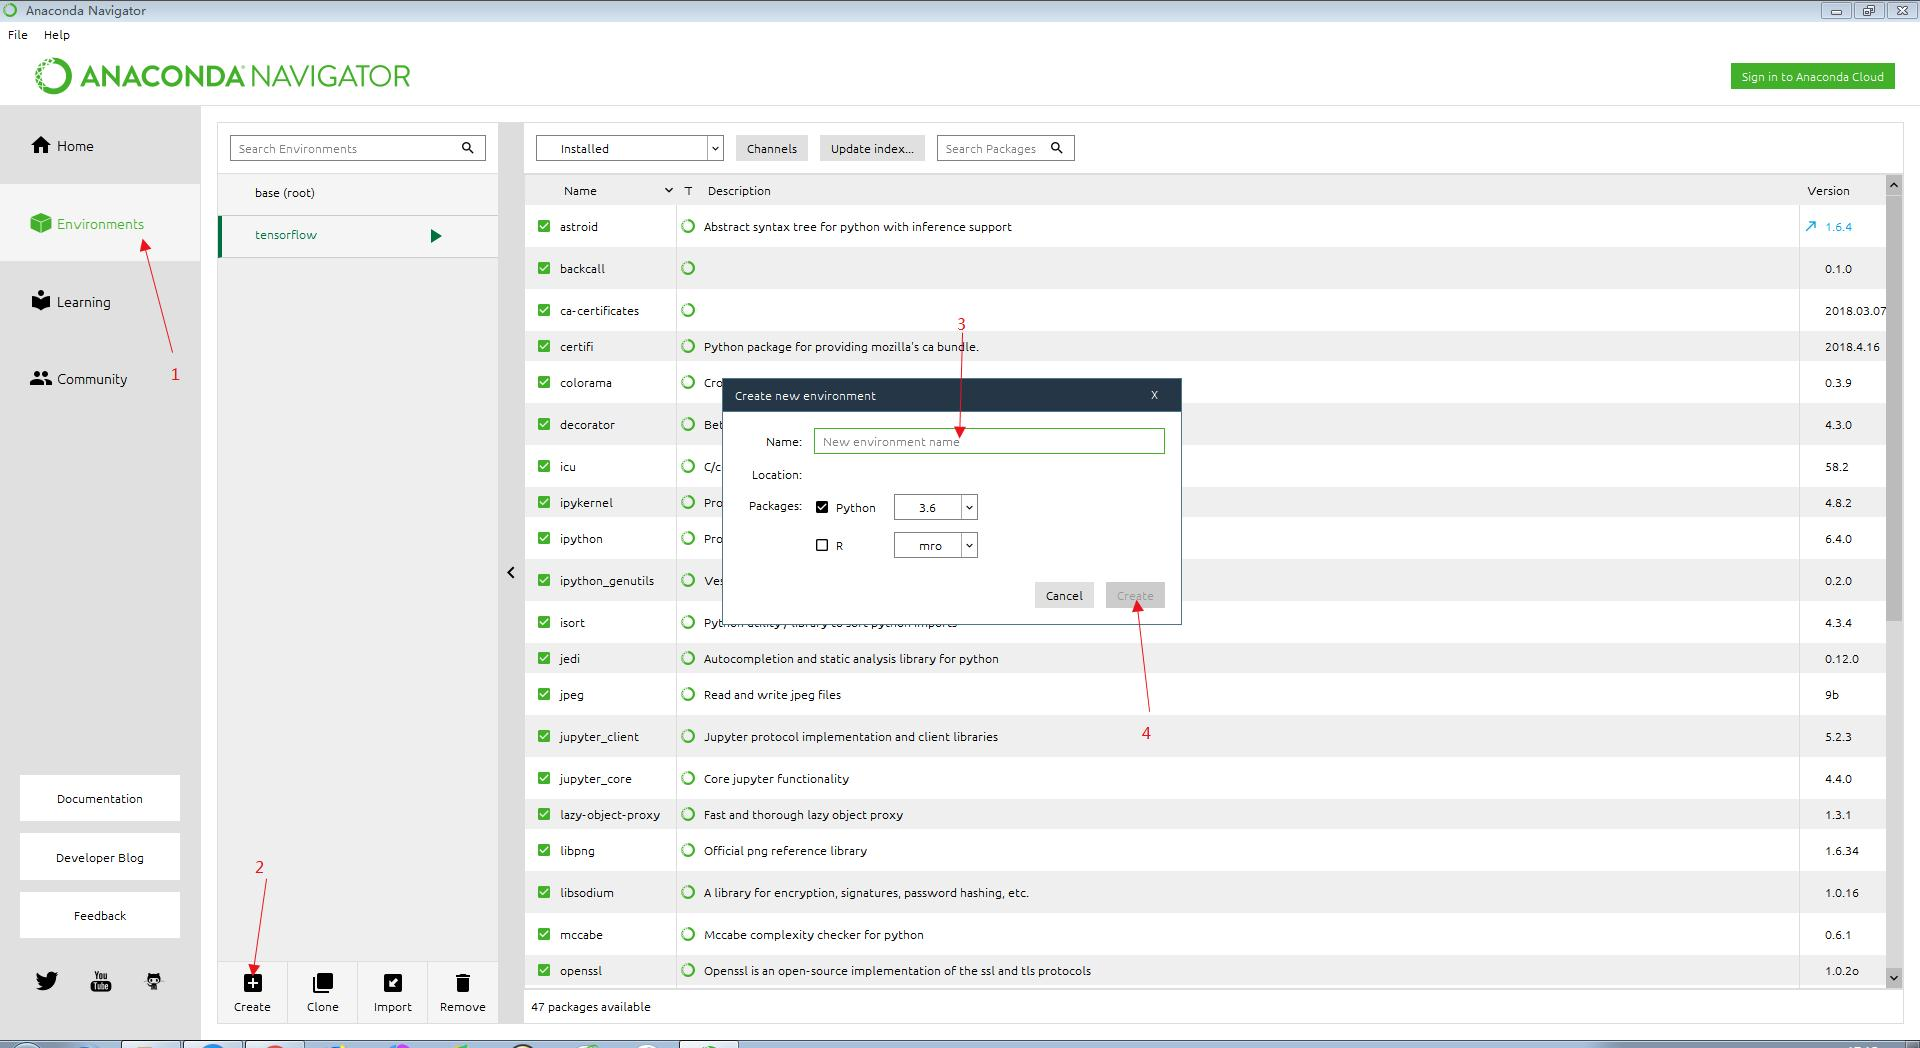Image resolution: width=1920 pixels, height=1048 pixels.
Task: Open the Help menu
Action: (x=57, y=34)
